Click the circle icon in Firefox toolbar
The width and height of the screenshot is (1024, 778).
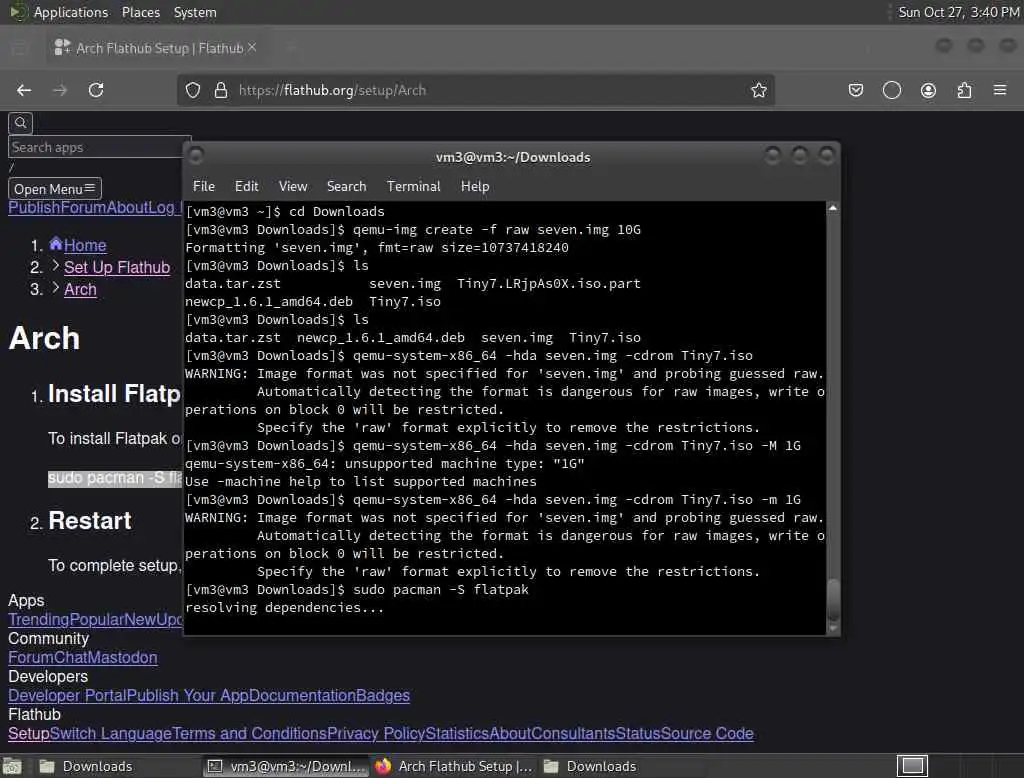pyautogui.click(x=891, y=90)
